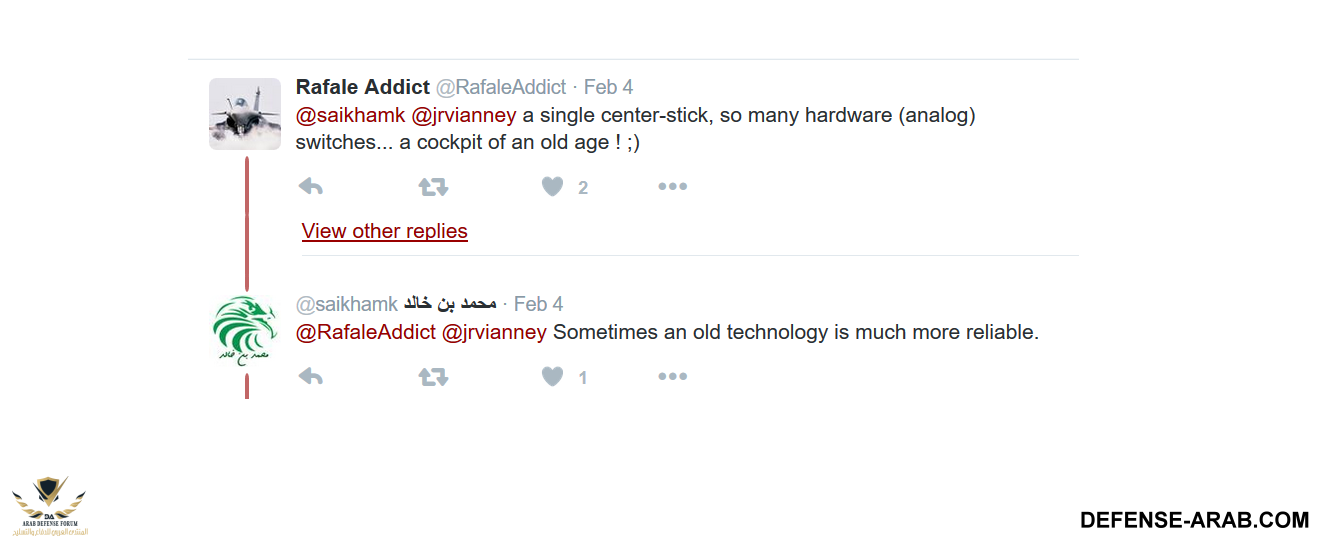Retweet Rafale Addict's cockpit tweet

pos(433,187)
